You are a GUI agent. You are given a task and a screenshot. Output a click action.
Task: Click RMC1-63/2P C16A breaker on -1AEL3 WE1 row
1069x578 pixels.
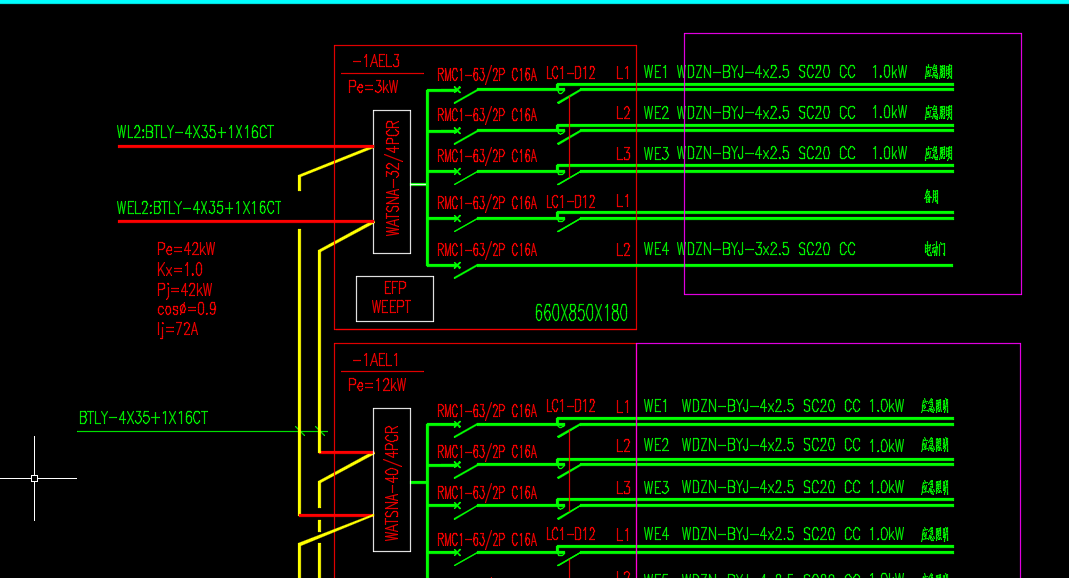487,75
